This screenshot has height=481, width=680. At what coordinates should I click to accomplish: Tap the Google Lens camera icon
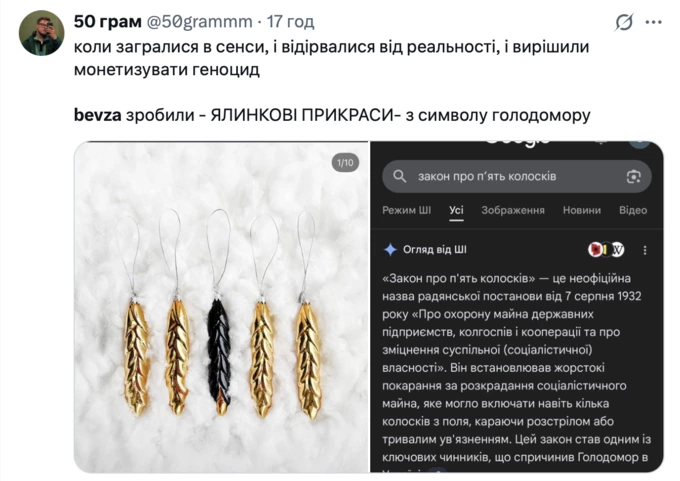(x=633, y=176)
